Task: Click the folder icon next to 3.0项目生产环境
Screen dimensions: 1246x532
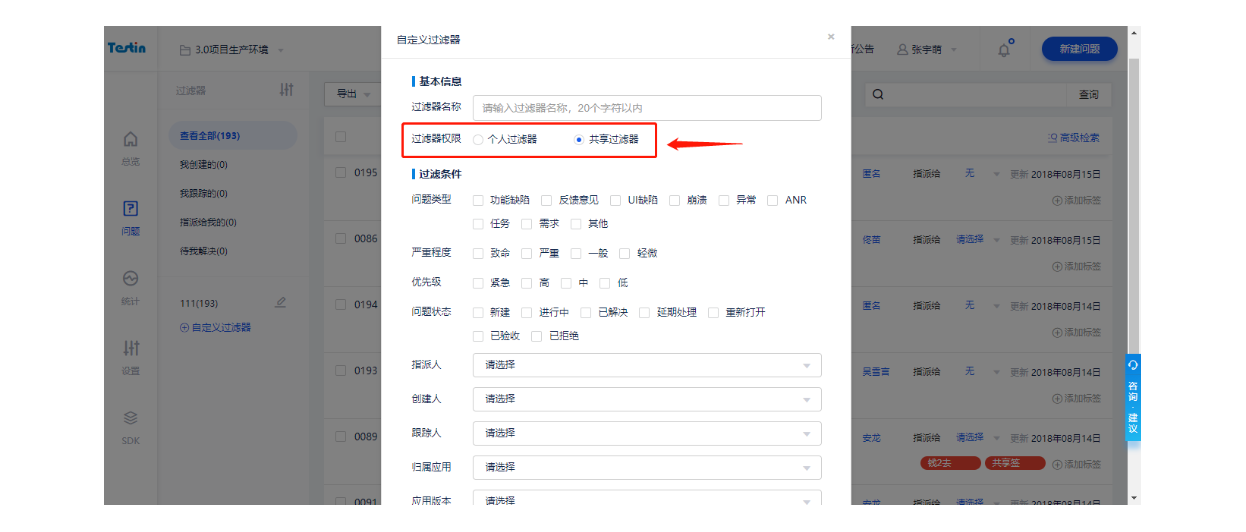Action: click(x=185, y=50)
